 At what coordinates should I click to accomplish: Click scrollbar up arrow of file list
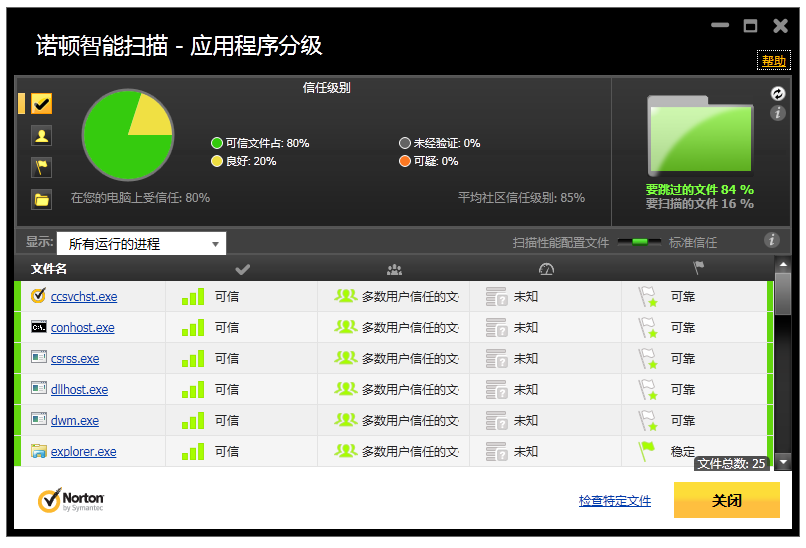coord(783,265)
